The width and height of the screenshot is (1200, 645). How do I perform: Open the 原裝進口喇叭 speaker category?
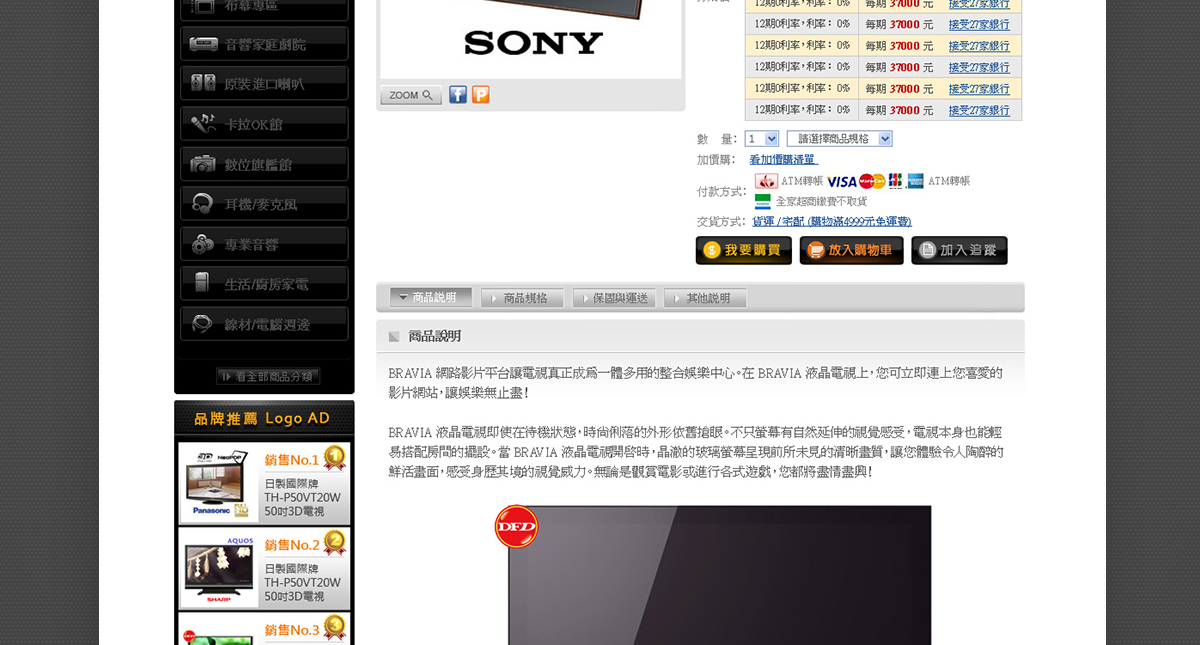click(x=264, y=84)
